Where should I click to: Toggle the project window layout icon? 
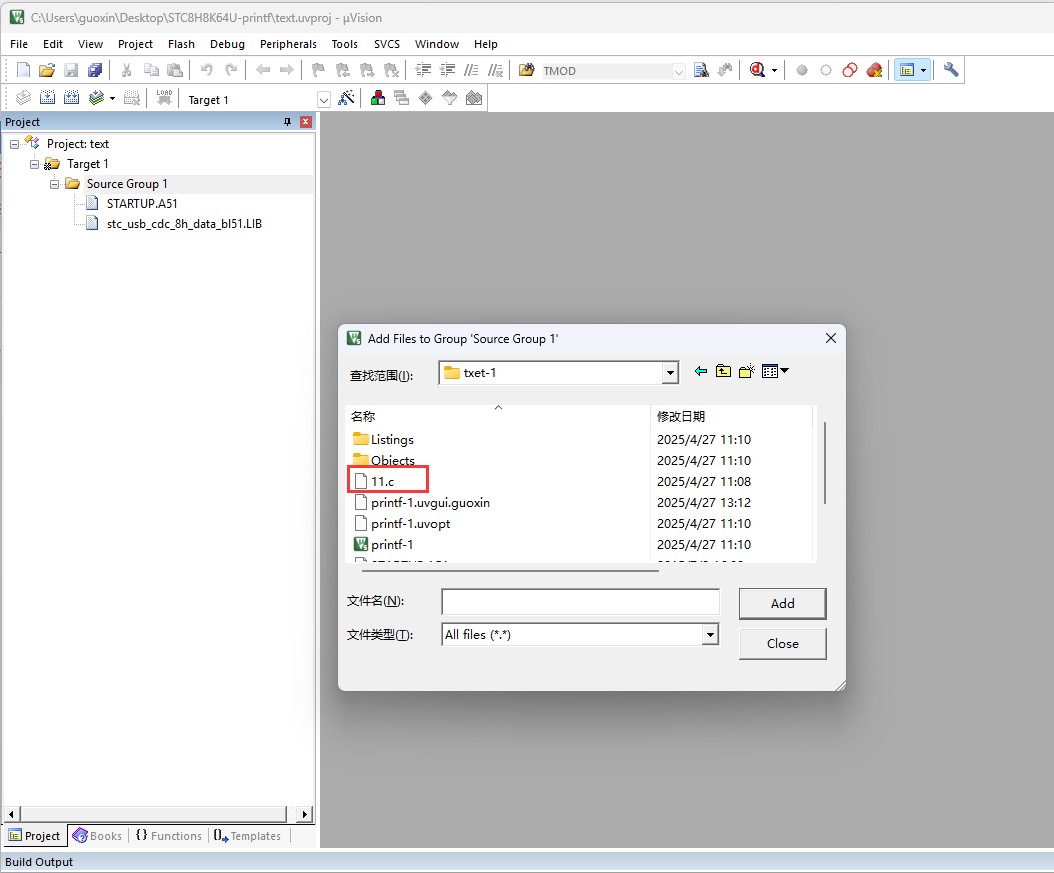[907, 71]
